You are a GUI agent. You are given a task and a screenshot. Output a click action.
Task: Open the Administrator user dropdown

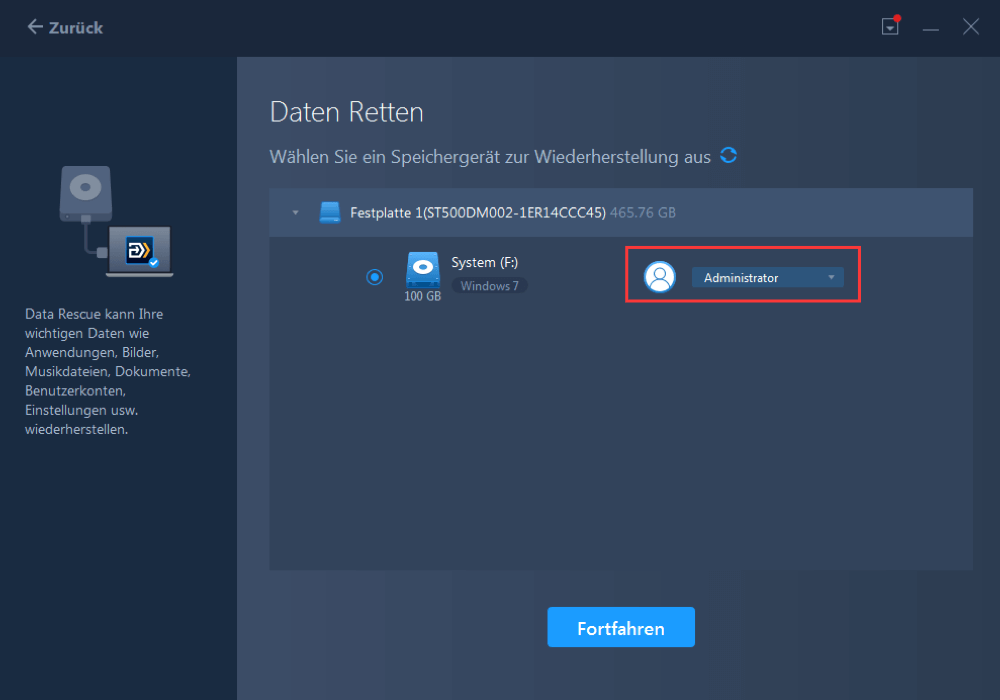(x=767, y=277)
